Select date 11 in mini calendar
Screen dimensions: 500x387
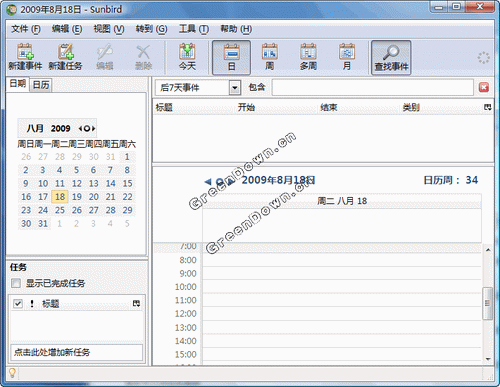point(60,183)
